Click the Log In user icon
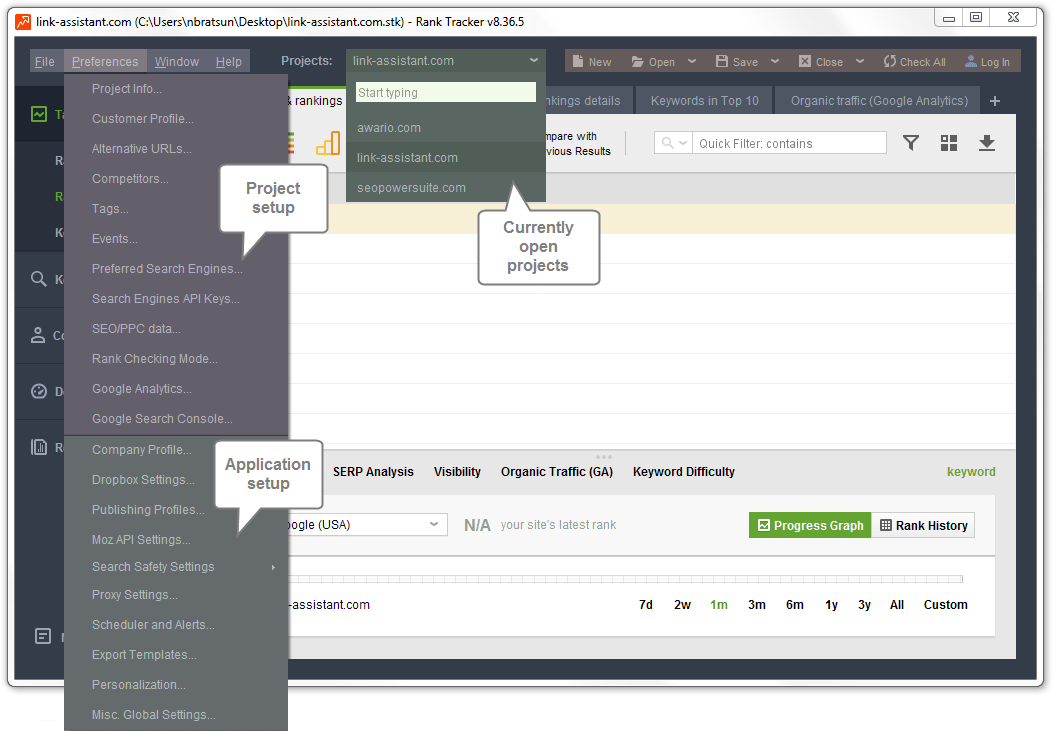 pos(970,61)
